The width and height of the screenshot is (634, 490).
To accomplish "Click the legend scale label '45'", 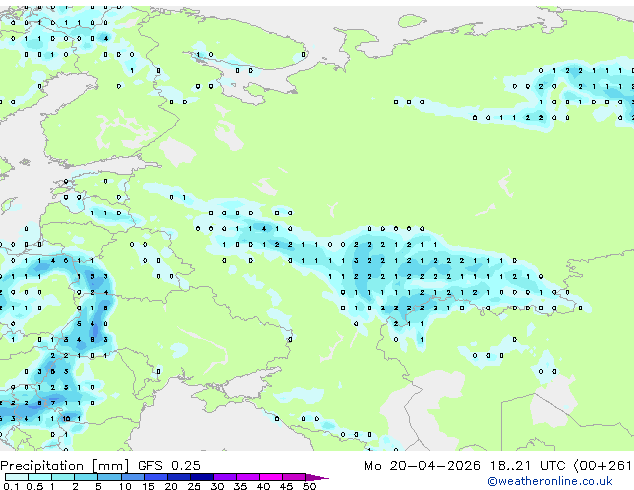I will click(x=286, y=486).
